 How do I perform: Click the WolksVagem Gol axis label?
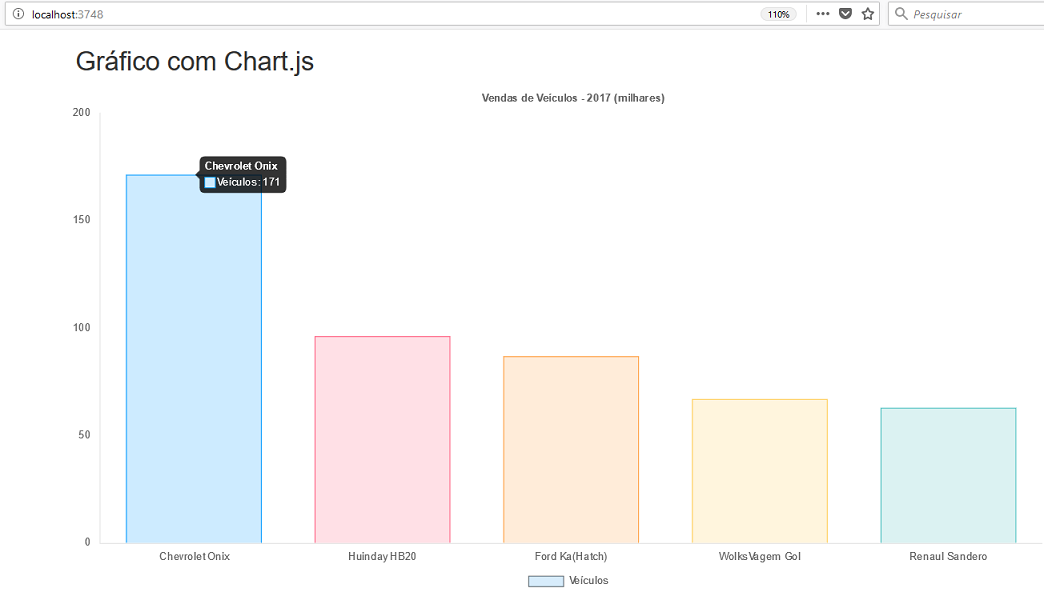tap(760, 556)
